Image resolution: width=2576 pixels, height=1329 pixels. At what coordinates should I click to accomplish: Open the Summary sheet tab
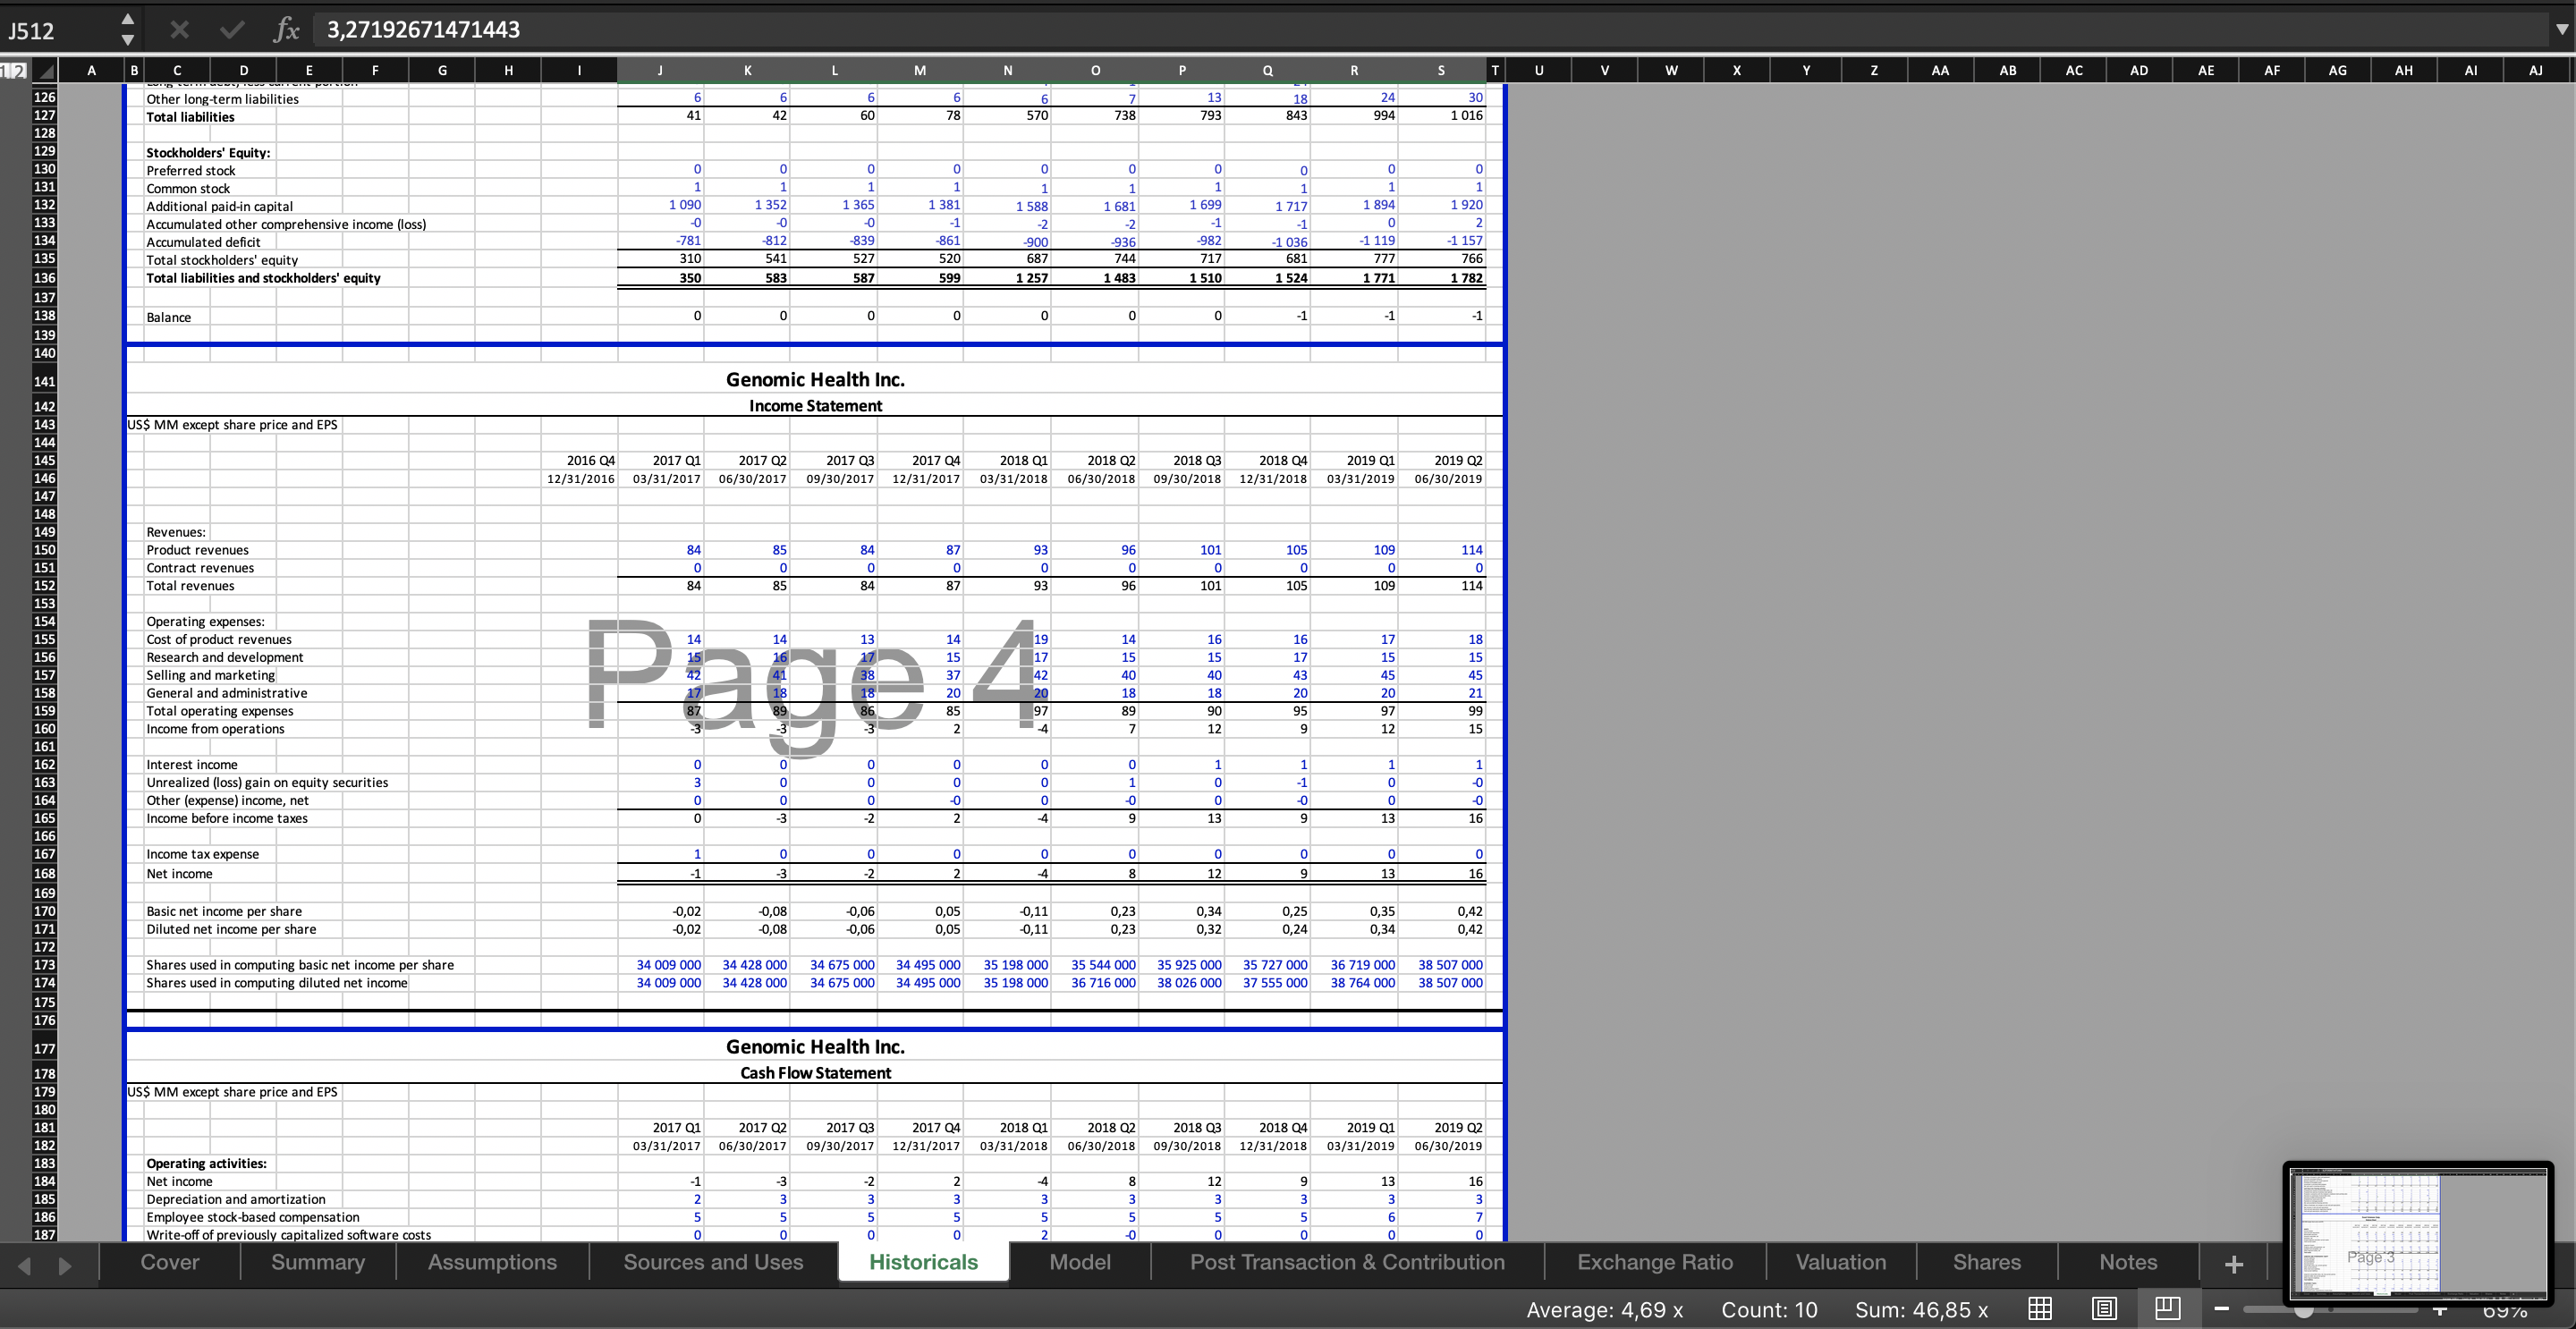coord(318,1262)
